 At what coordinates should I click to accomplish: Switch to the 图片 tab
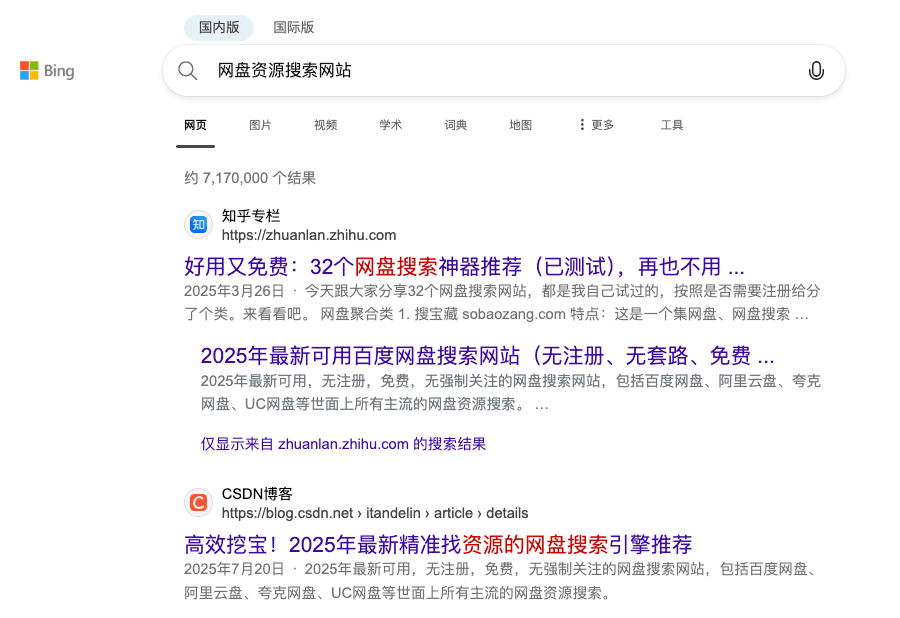260,125
